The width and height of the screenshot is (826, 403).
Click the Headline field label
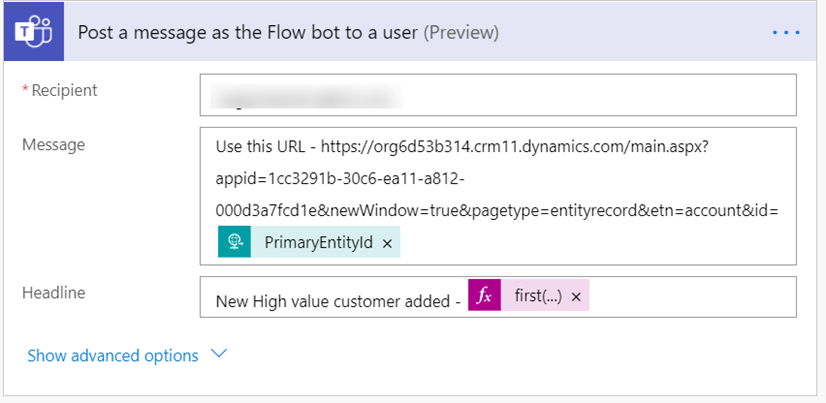pyautogui.click(x=55, y=292)
